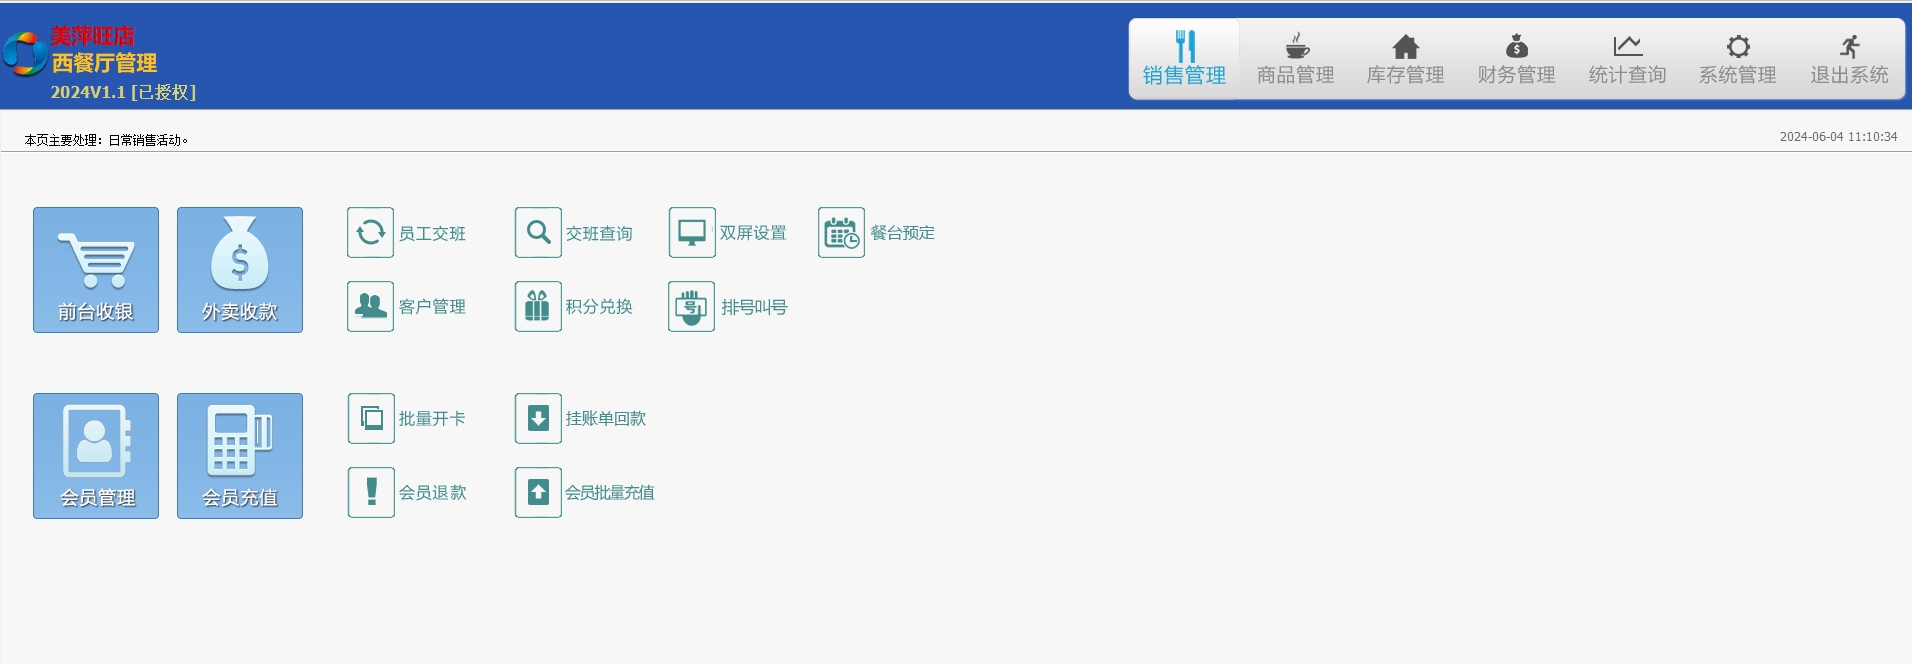Open 双屏设置 dual screen settings icon
The image size is (1912, 664).
click(692, 233)
